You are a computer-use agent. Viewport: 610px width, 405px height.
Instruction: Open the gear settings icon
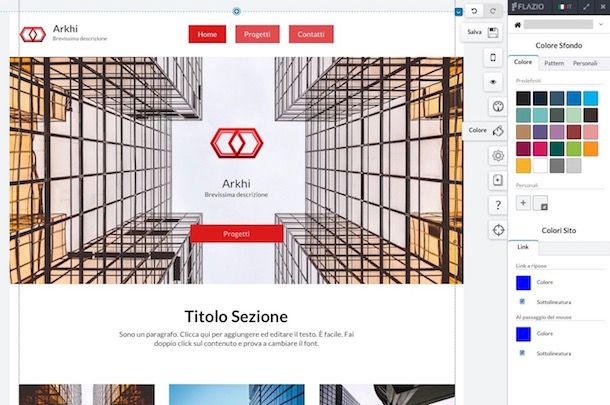point(498,156)
